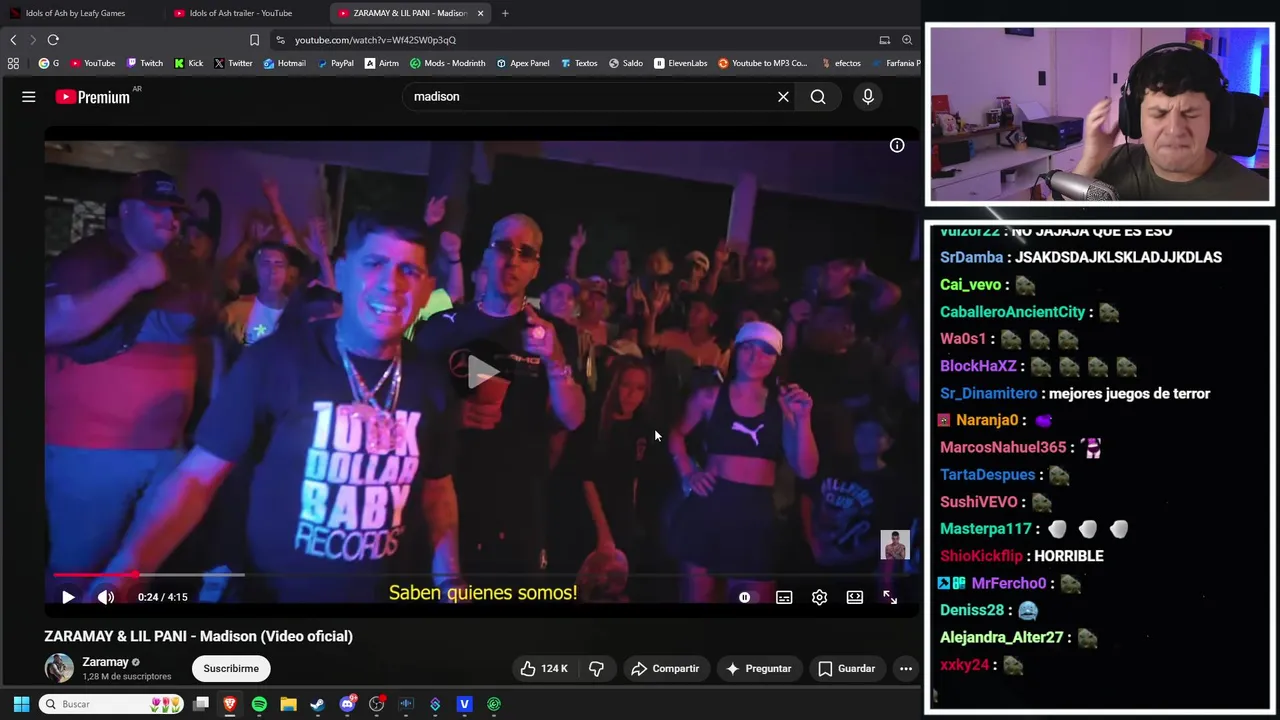Click SrDamba's username in chat
The width and height of the screenshot is (1280, 720).
971,257
